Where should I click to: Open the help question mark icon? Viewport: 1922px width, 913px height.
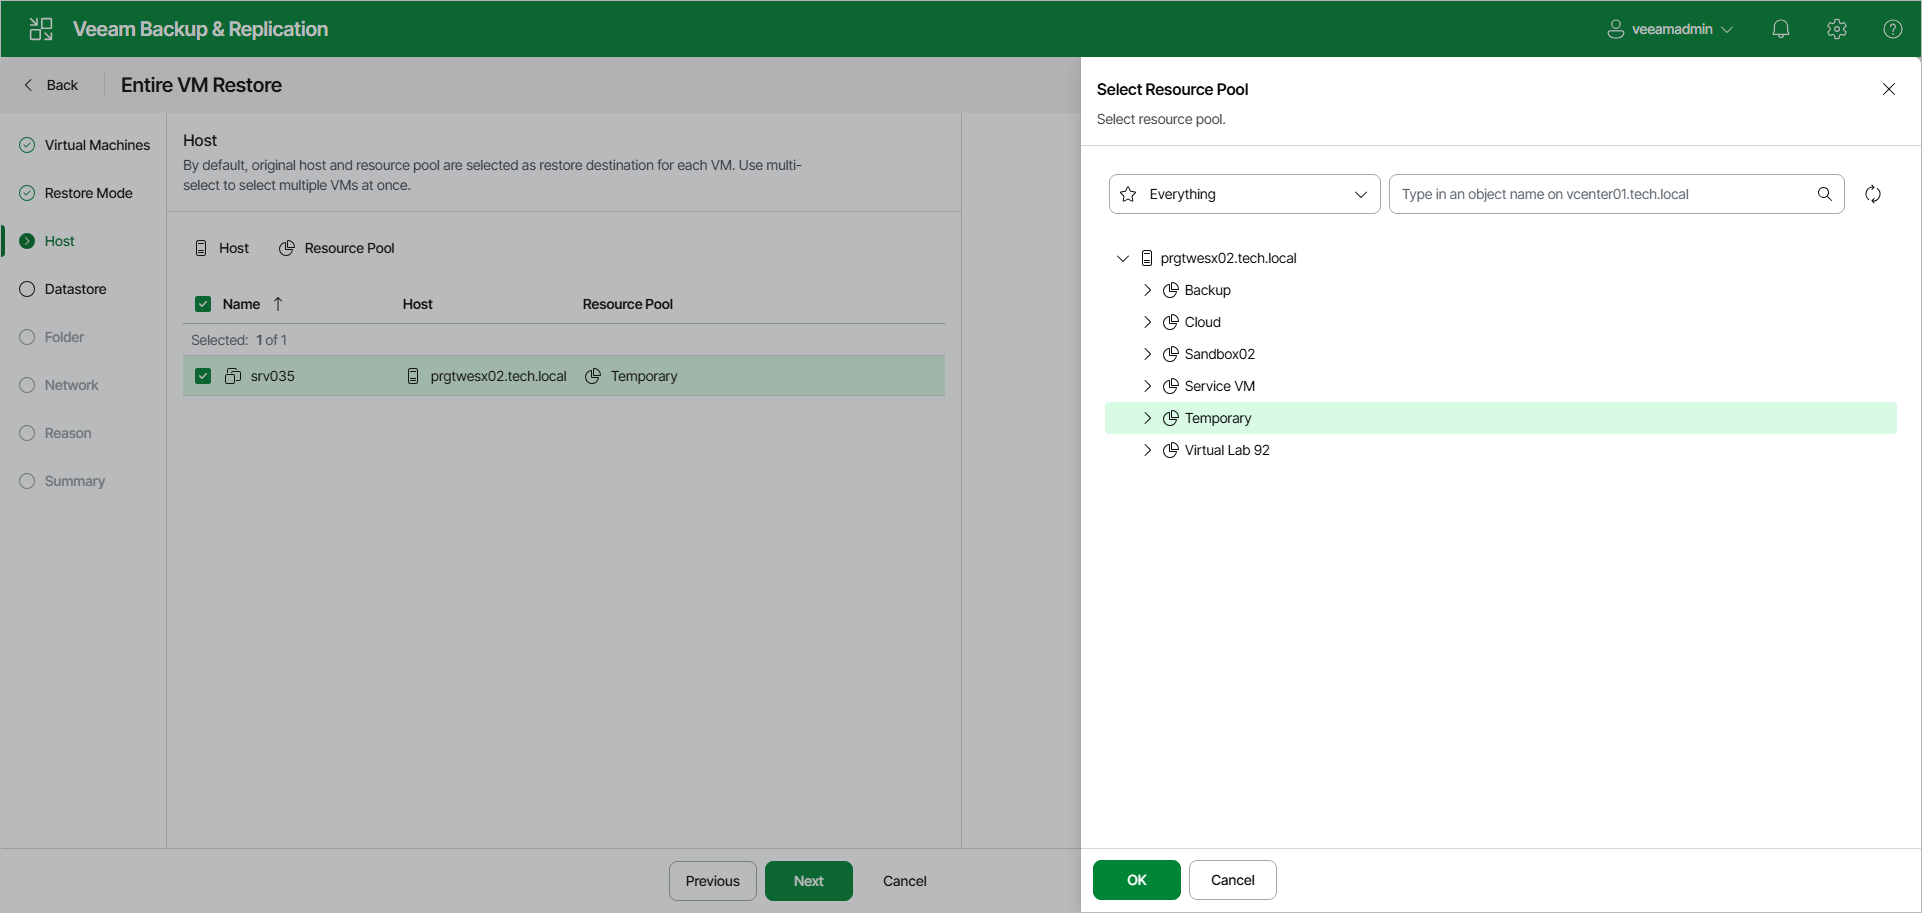[1893, 29]
